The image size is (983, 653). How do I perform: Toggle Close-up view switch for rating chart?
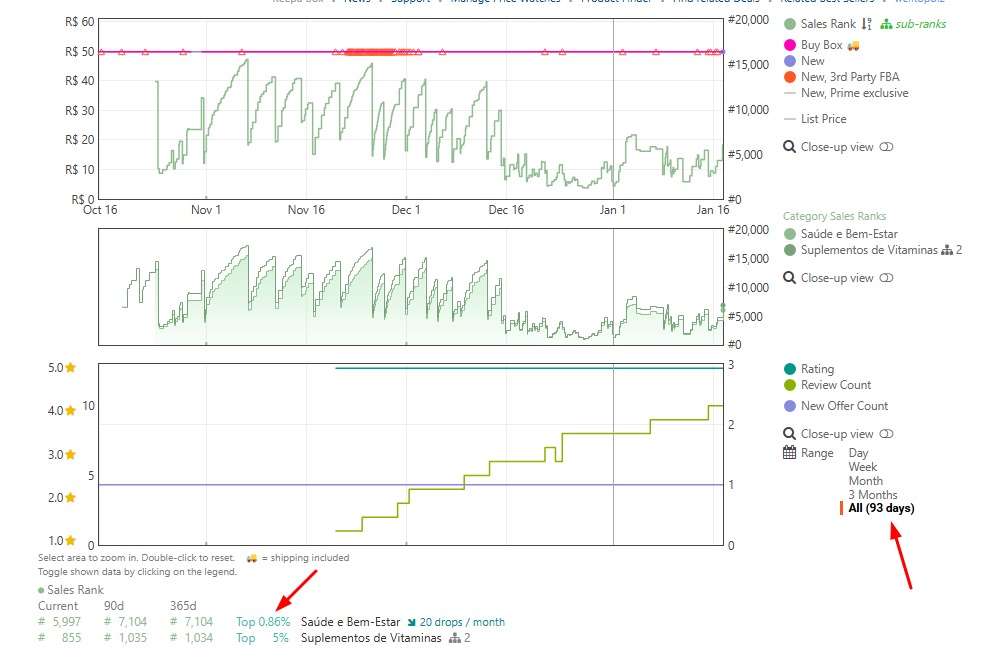coord(886,434)
